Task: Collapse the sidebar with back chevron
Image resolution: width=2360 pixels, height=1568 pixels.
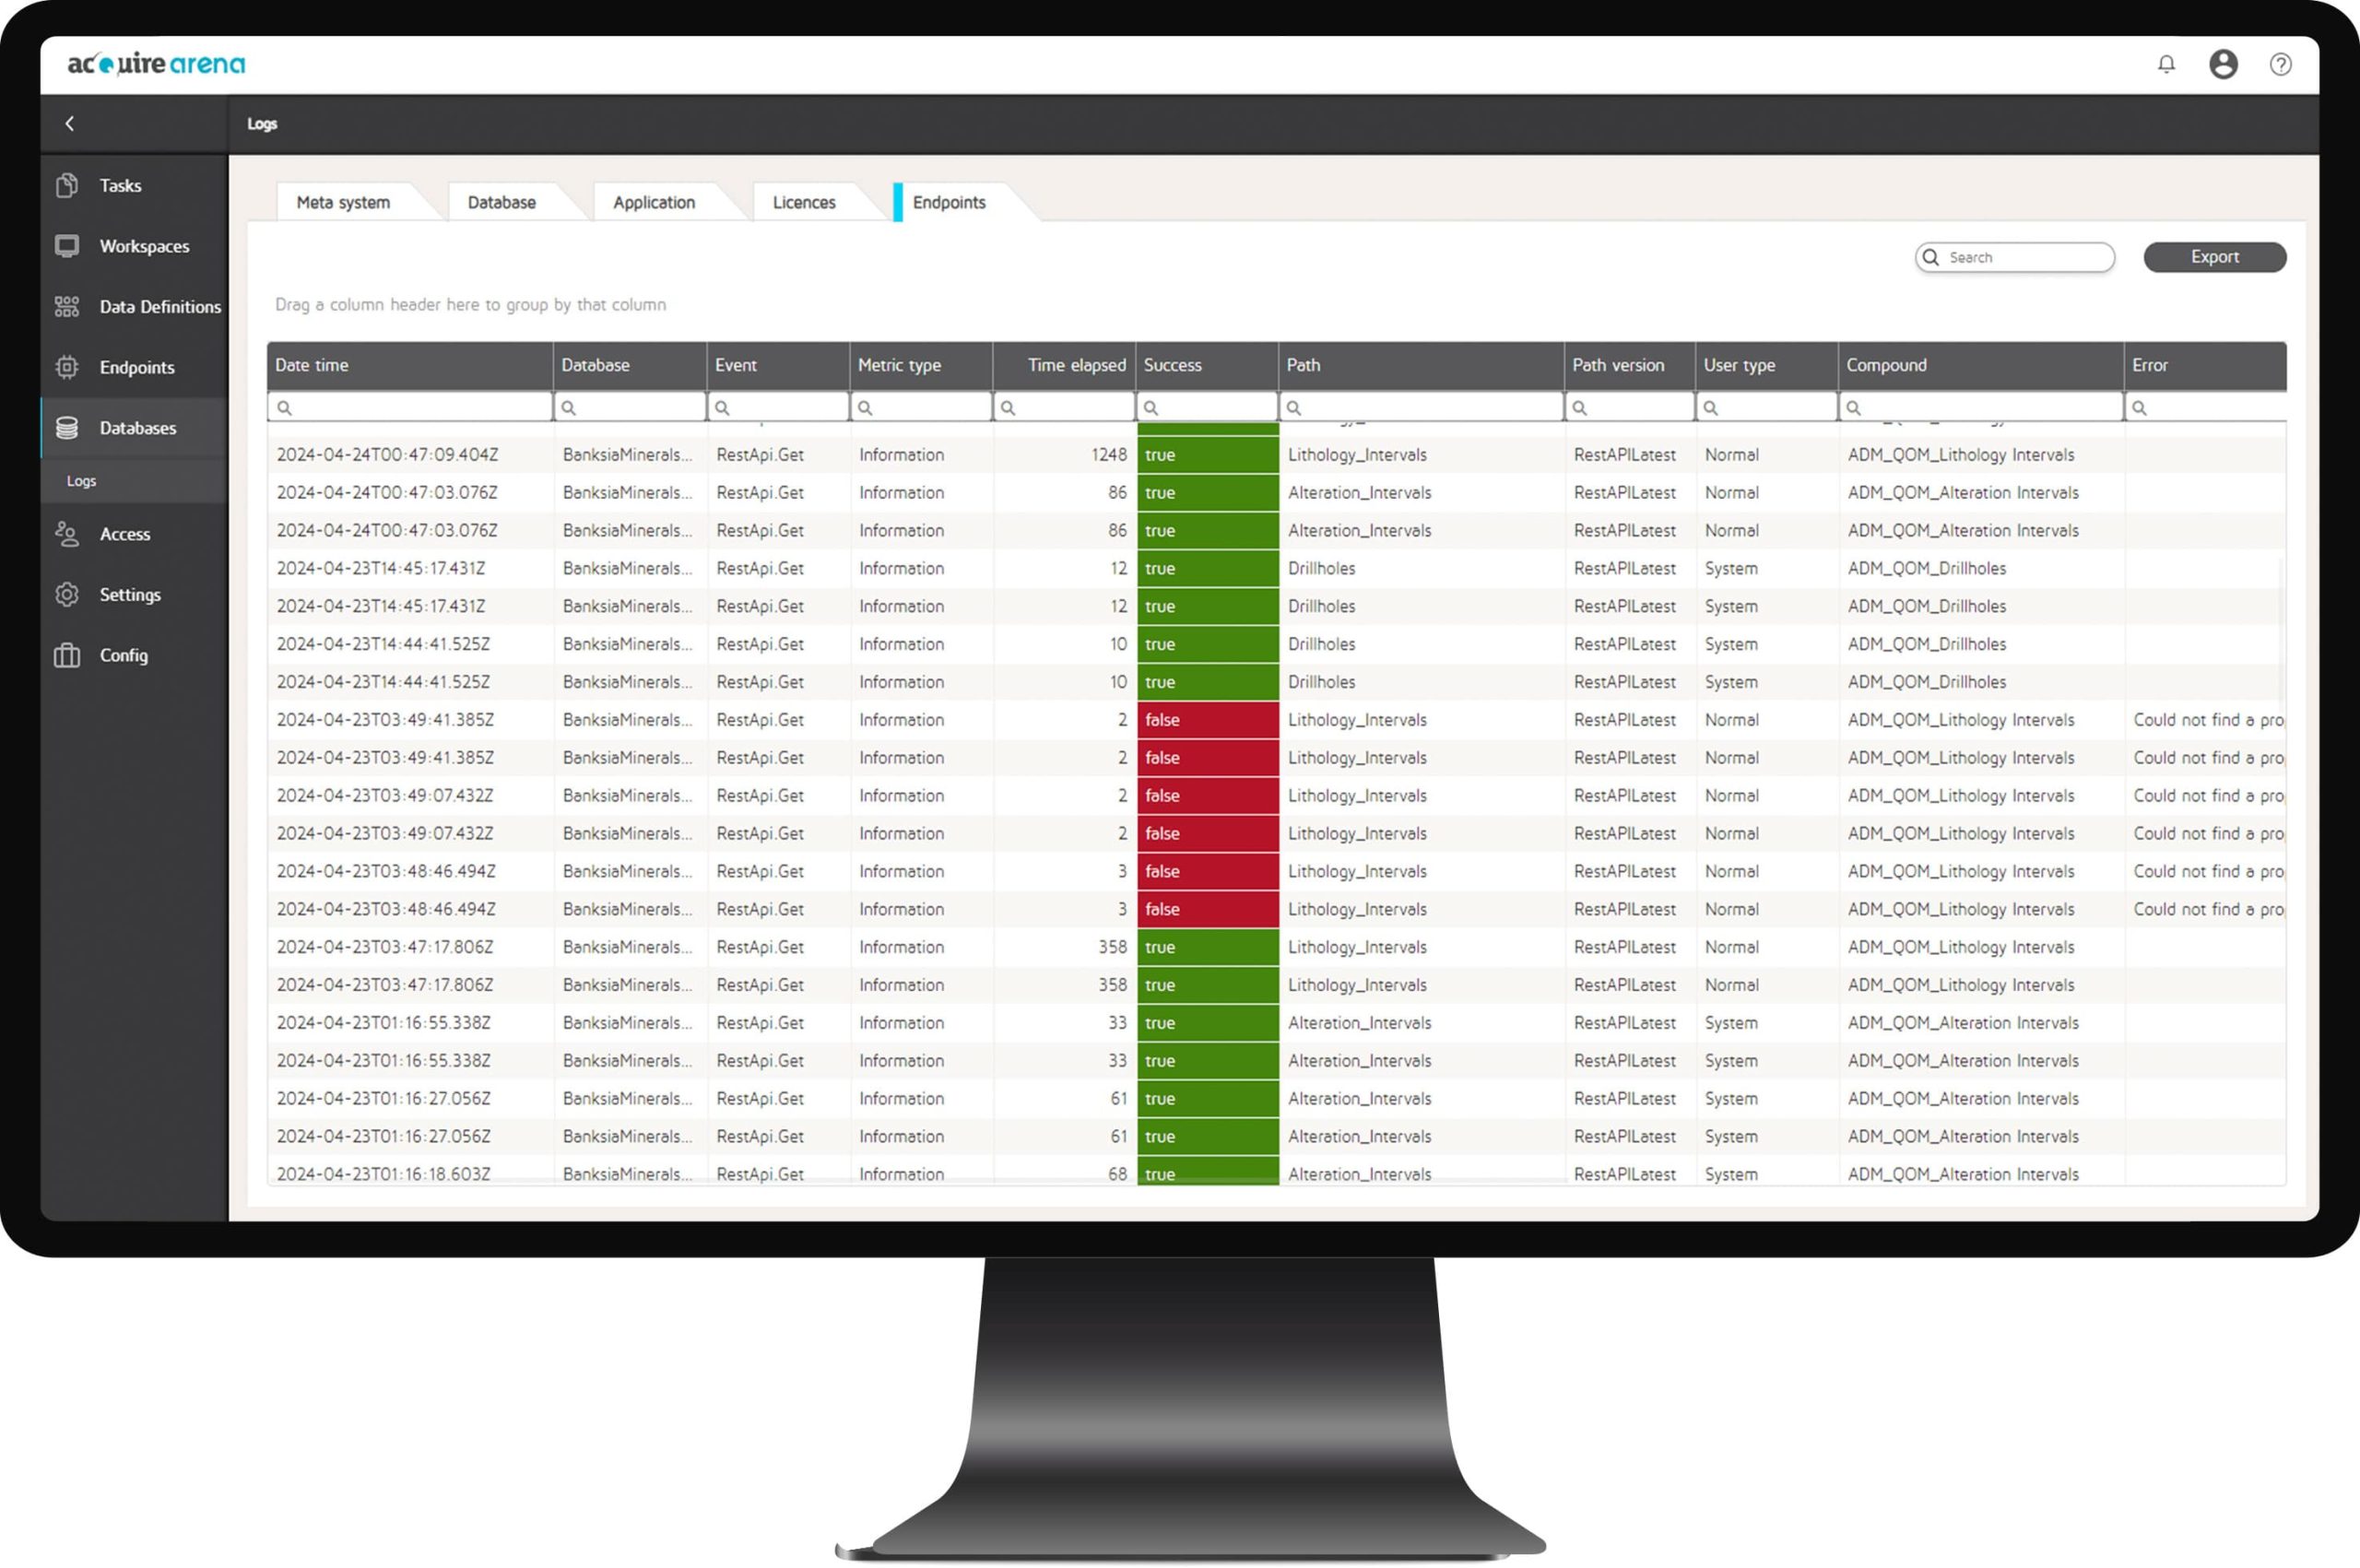Action: click(70, 124)
